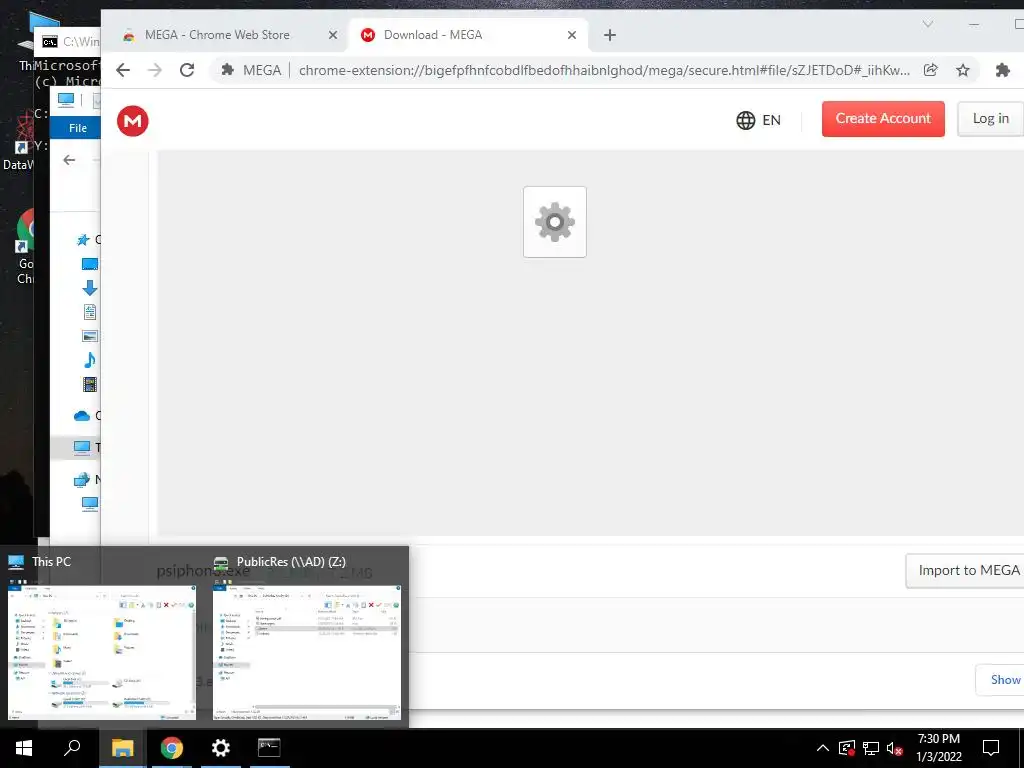Image resolution: width=1024 pixels, height=768 pixels.
Task: Open the EN language selector
Action: point(758,120)
